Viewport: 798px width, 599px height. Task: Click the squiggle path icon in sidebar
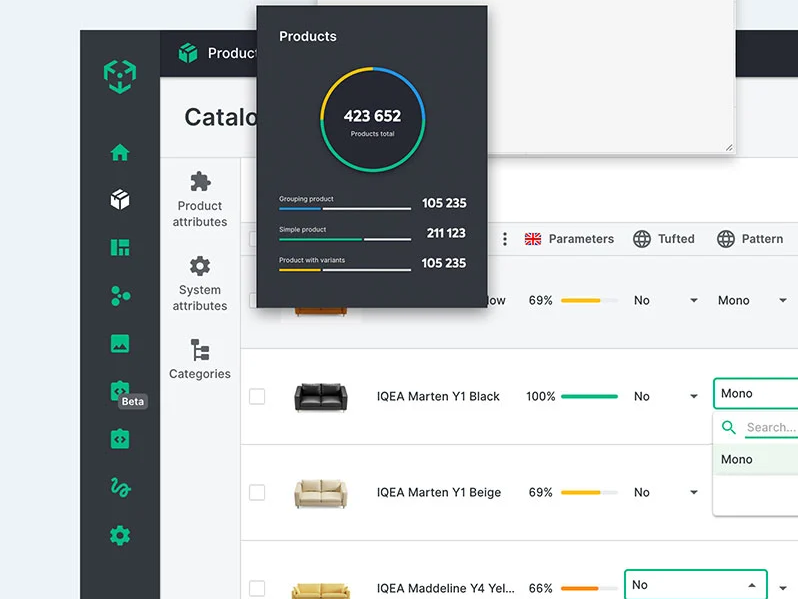point(120,488)
